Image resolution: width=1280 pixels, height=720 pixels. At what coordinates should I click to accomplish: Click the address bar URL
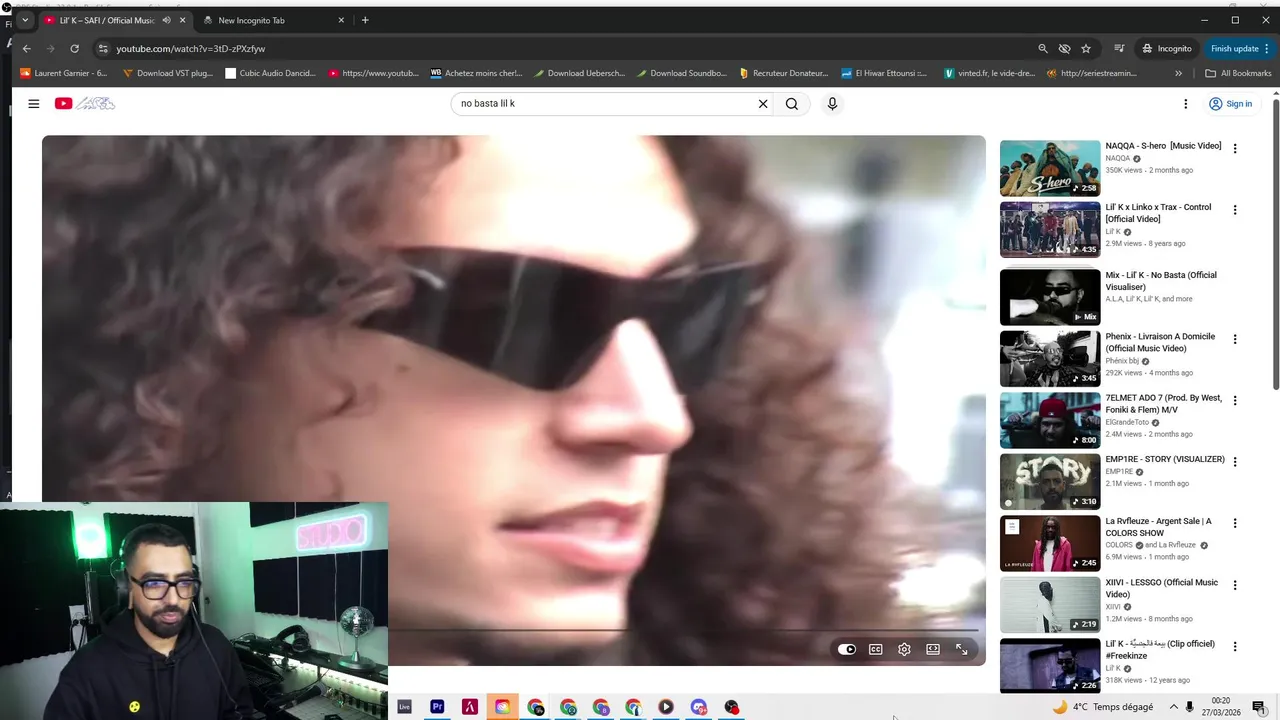(190, 49)
